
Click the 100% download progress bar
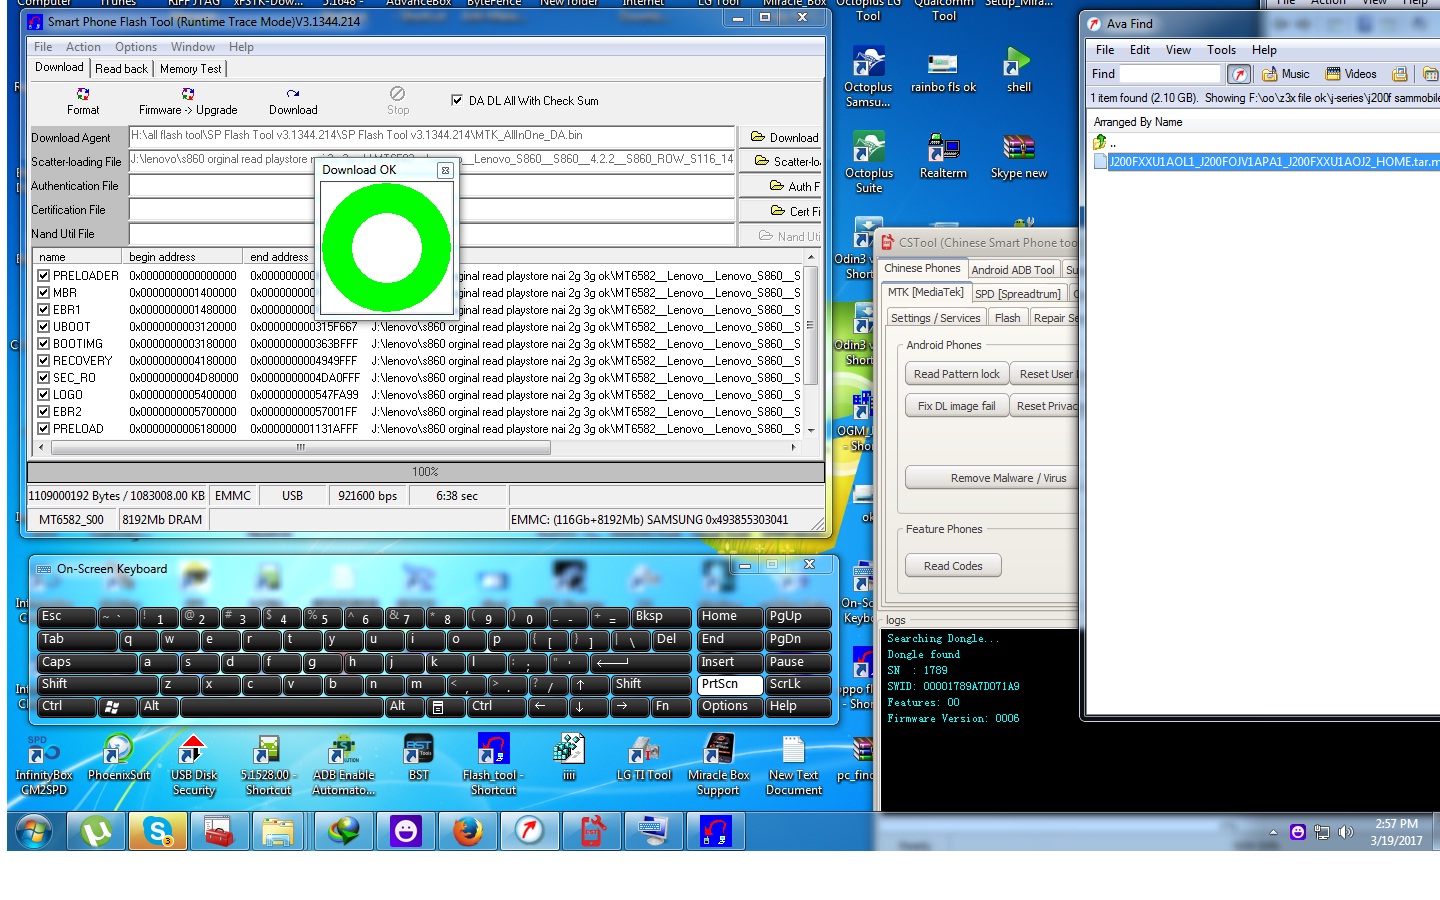tap(426, 472)
